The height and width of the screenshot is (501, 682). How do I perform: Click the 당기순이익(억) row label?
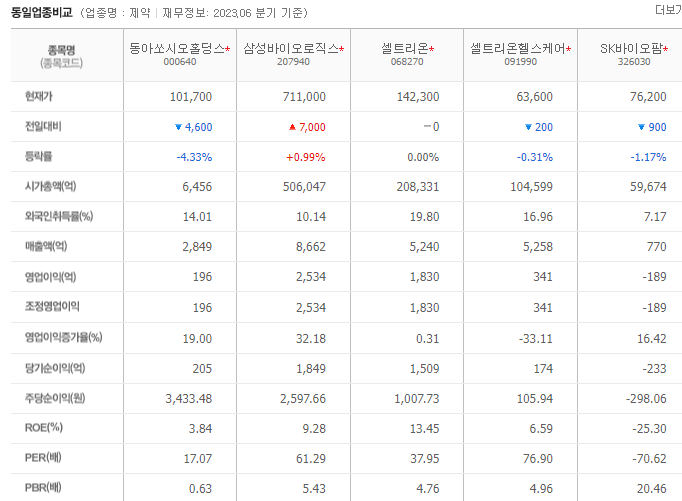point(55,368)
